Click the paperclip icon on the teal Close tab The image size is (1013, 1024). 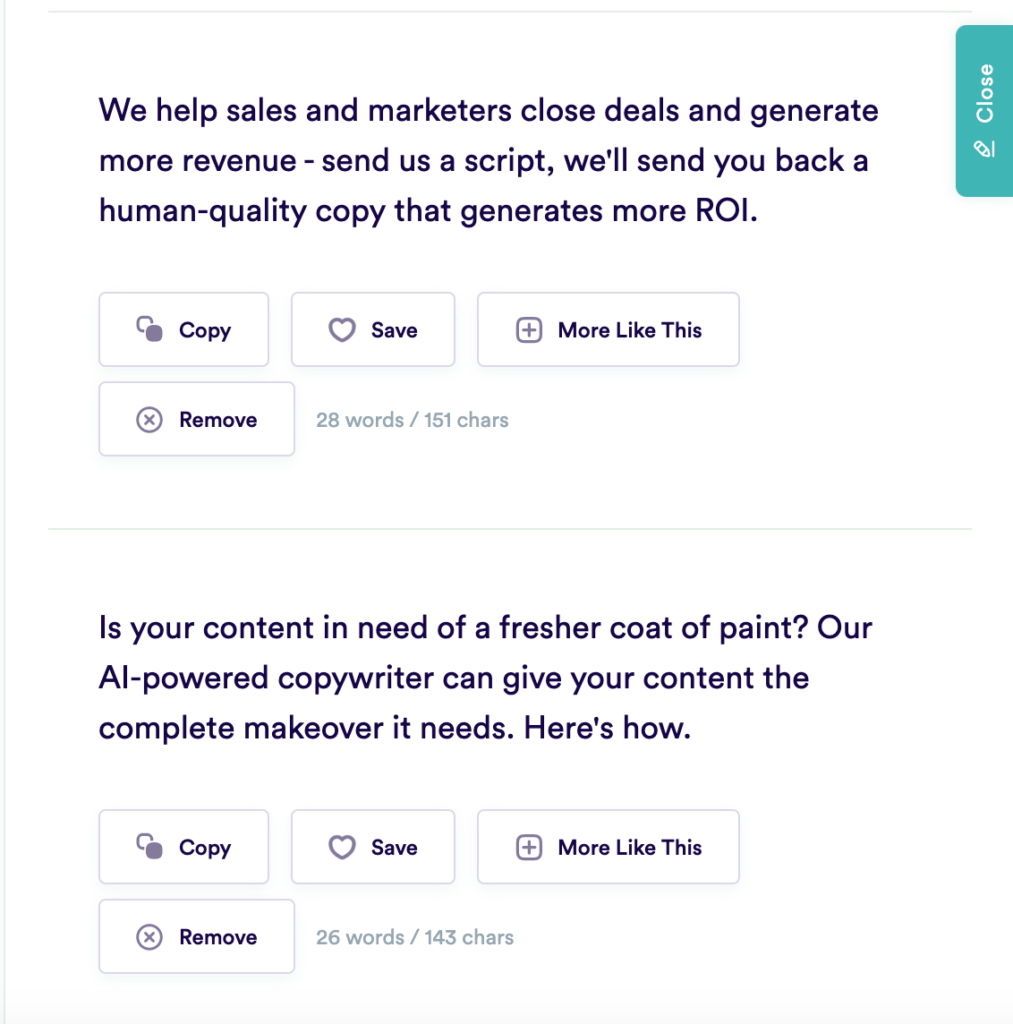(x=984, y=146)
